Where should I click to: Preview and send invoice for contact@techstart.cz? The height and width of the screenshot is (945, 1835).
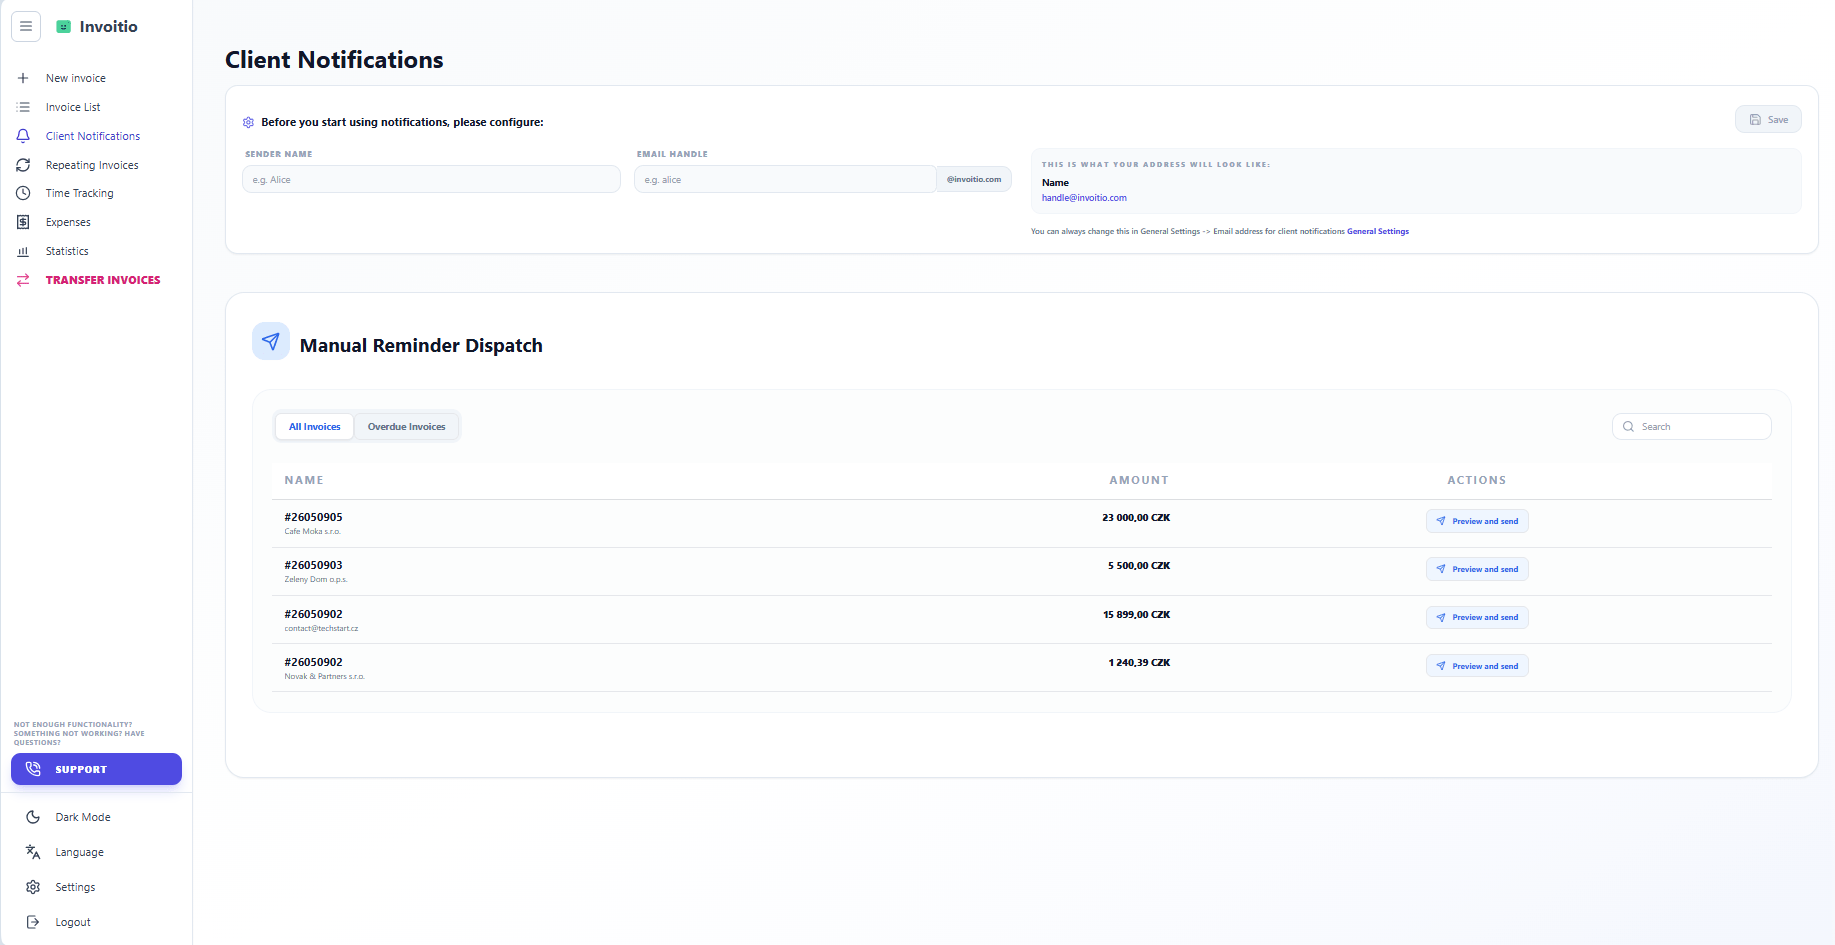pos(1477,617)
